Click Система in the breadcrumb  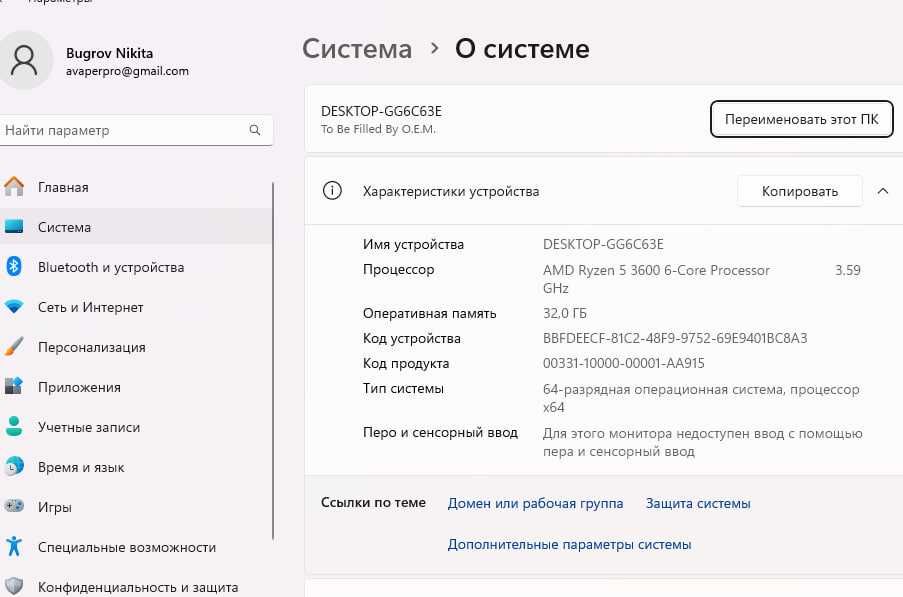coord(357,49)
